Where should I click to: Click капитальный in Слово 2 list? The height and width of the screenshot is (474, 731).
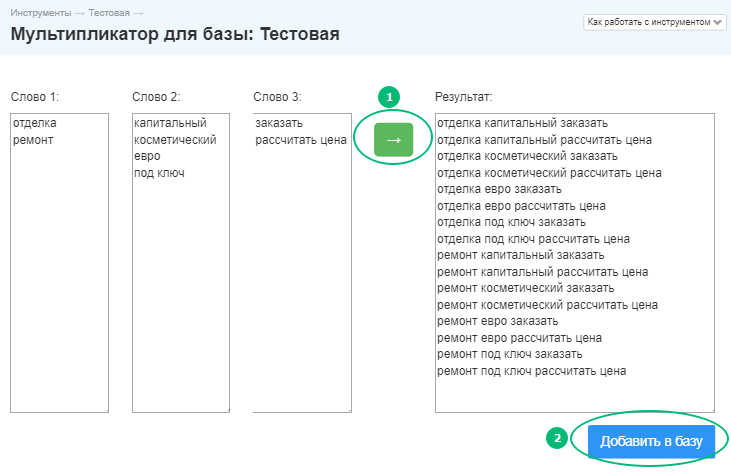tap(171, 123)
